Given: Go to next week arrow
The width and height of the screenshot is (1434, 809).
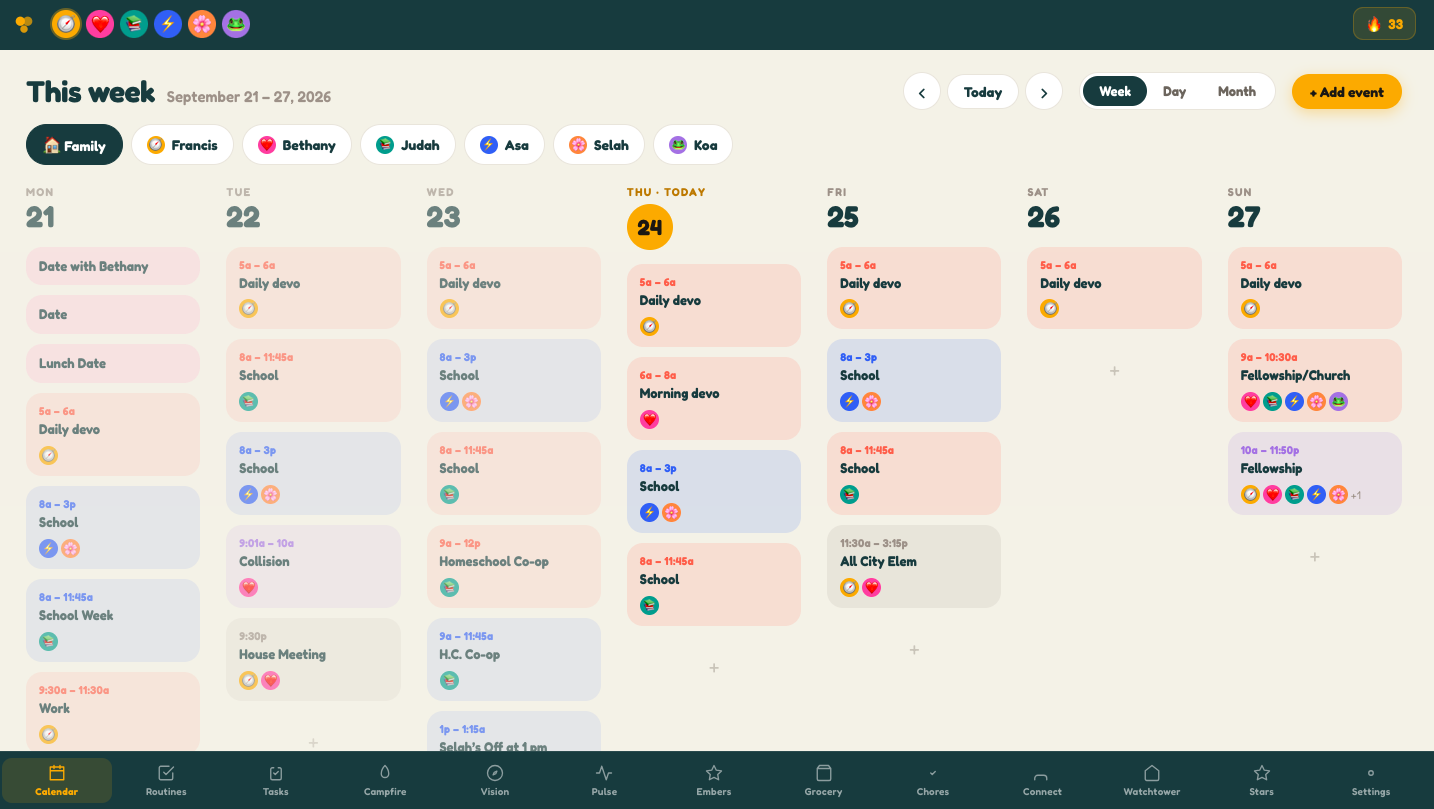Looking at the screenshot, I should click(x=1044, y=92).
